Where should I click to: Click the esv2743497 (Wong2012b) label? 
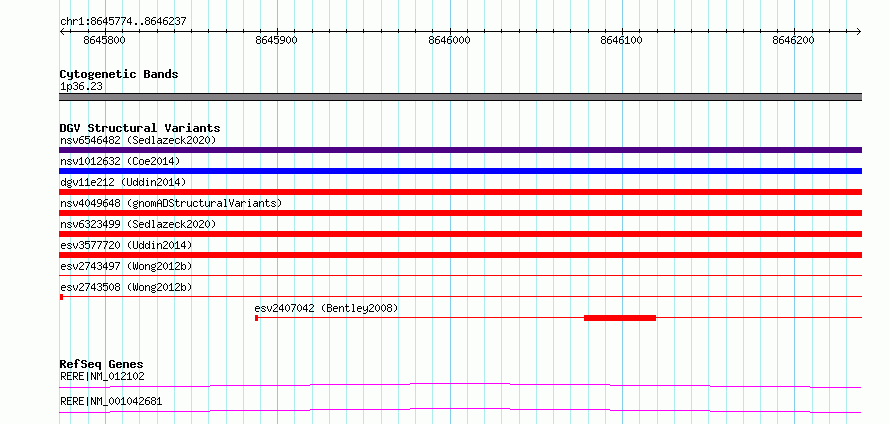click(x=126, y=266)
